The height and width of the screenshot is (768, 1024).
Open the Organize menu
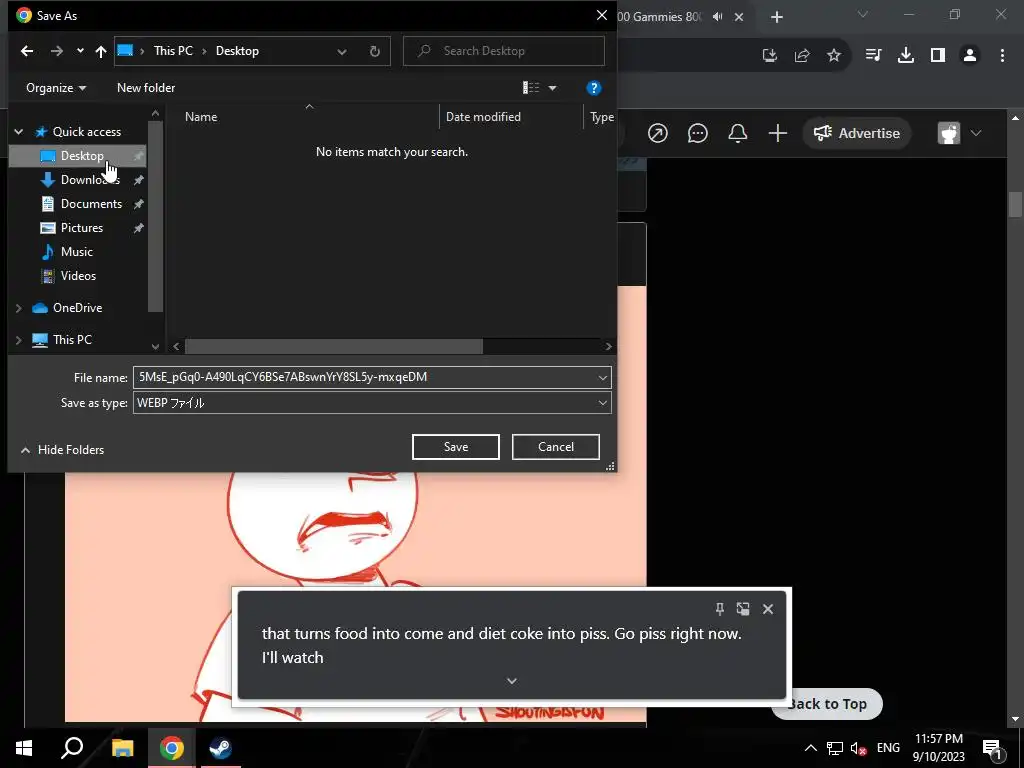[x=56, y=88]
